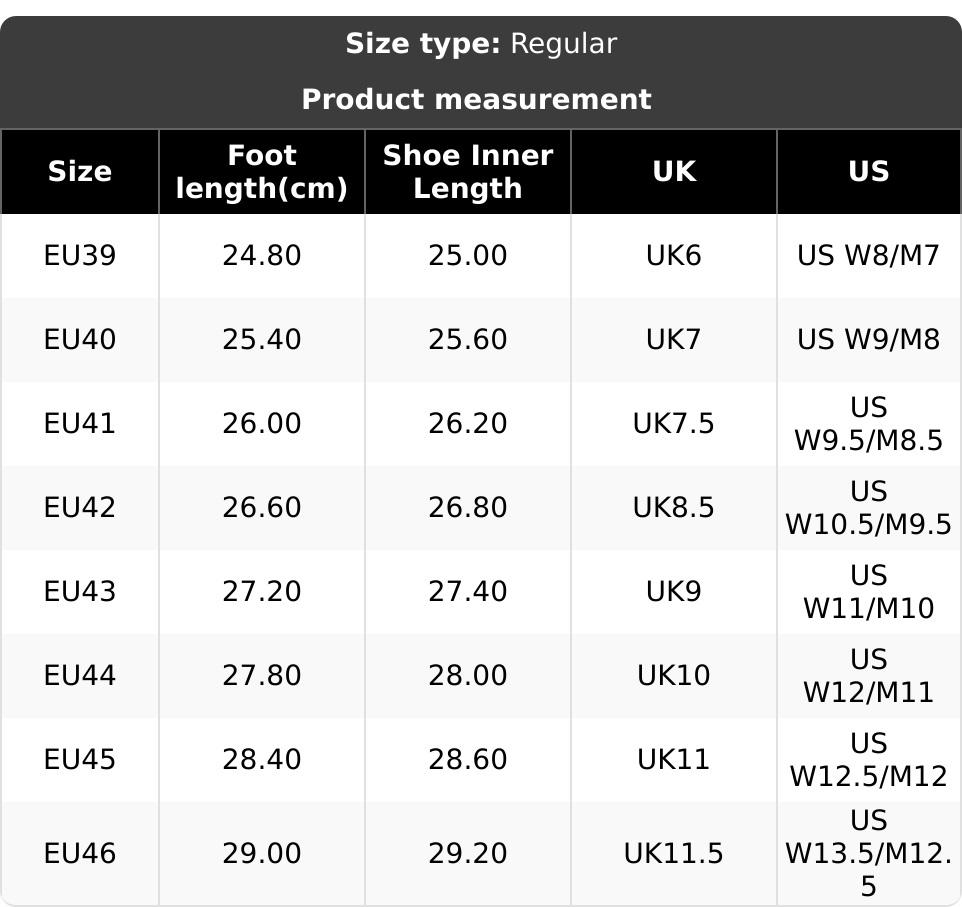Screen dimensions: 962x907
Task: Click the US W8/M7 cell
Action: tap(868, 256)
